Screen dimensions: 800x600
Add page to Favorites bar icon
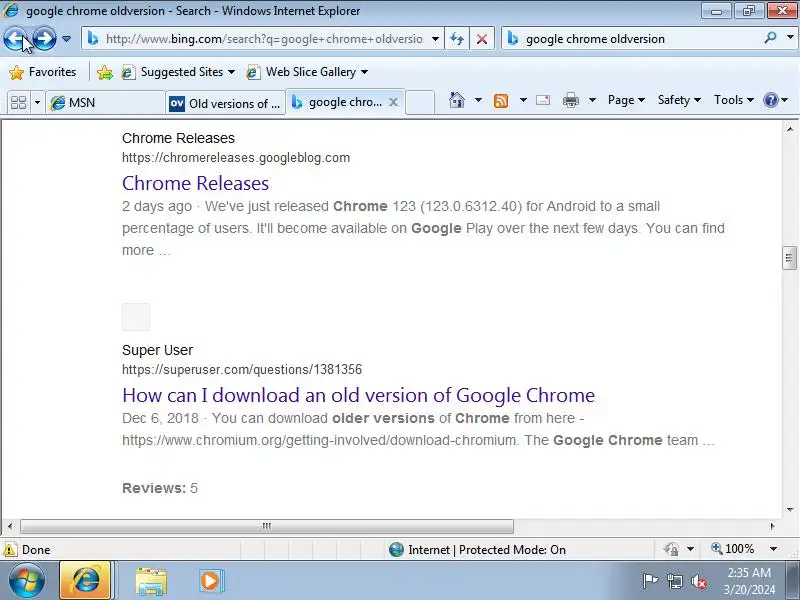pyautogui.click(x=105, y=72)
